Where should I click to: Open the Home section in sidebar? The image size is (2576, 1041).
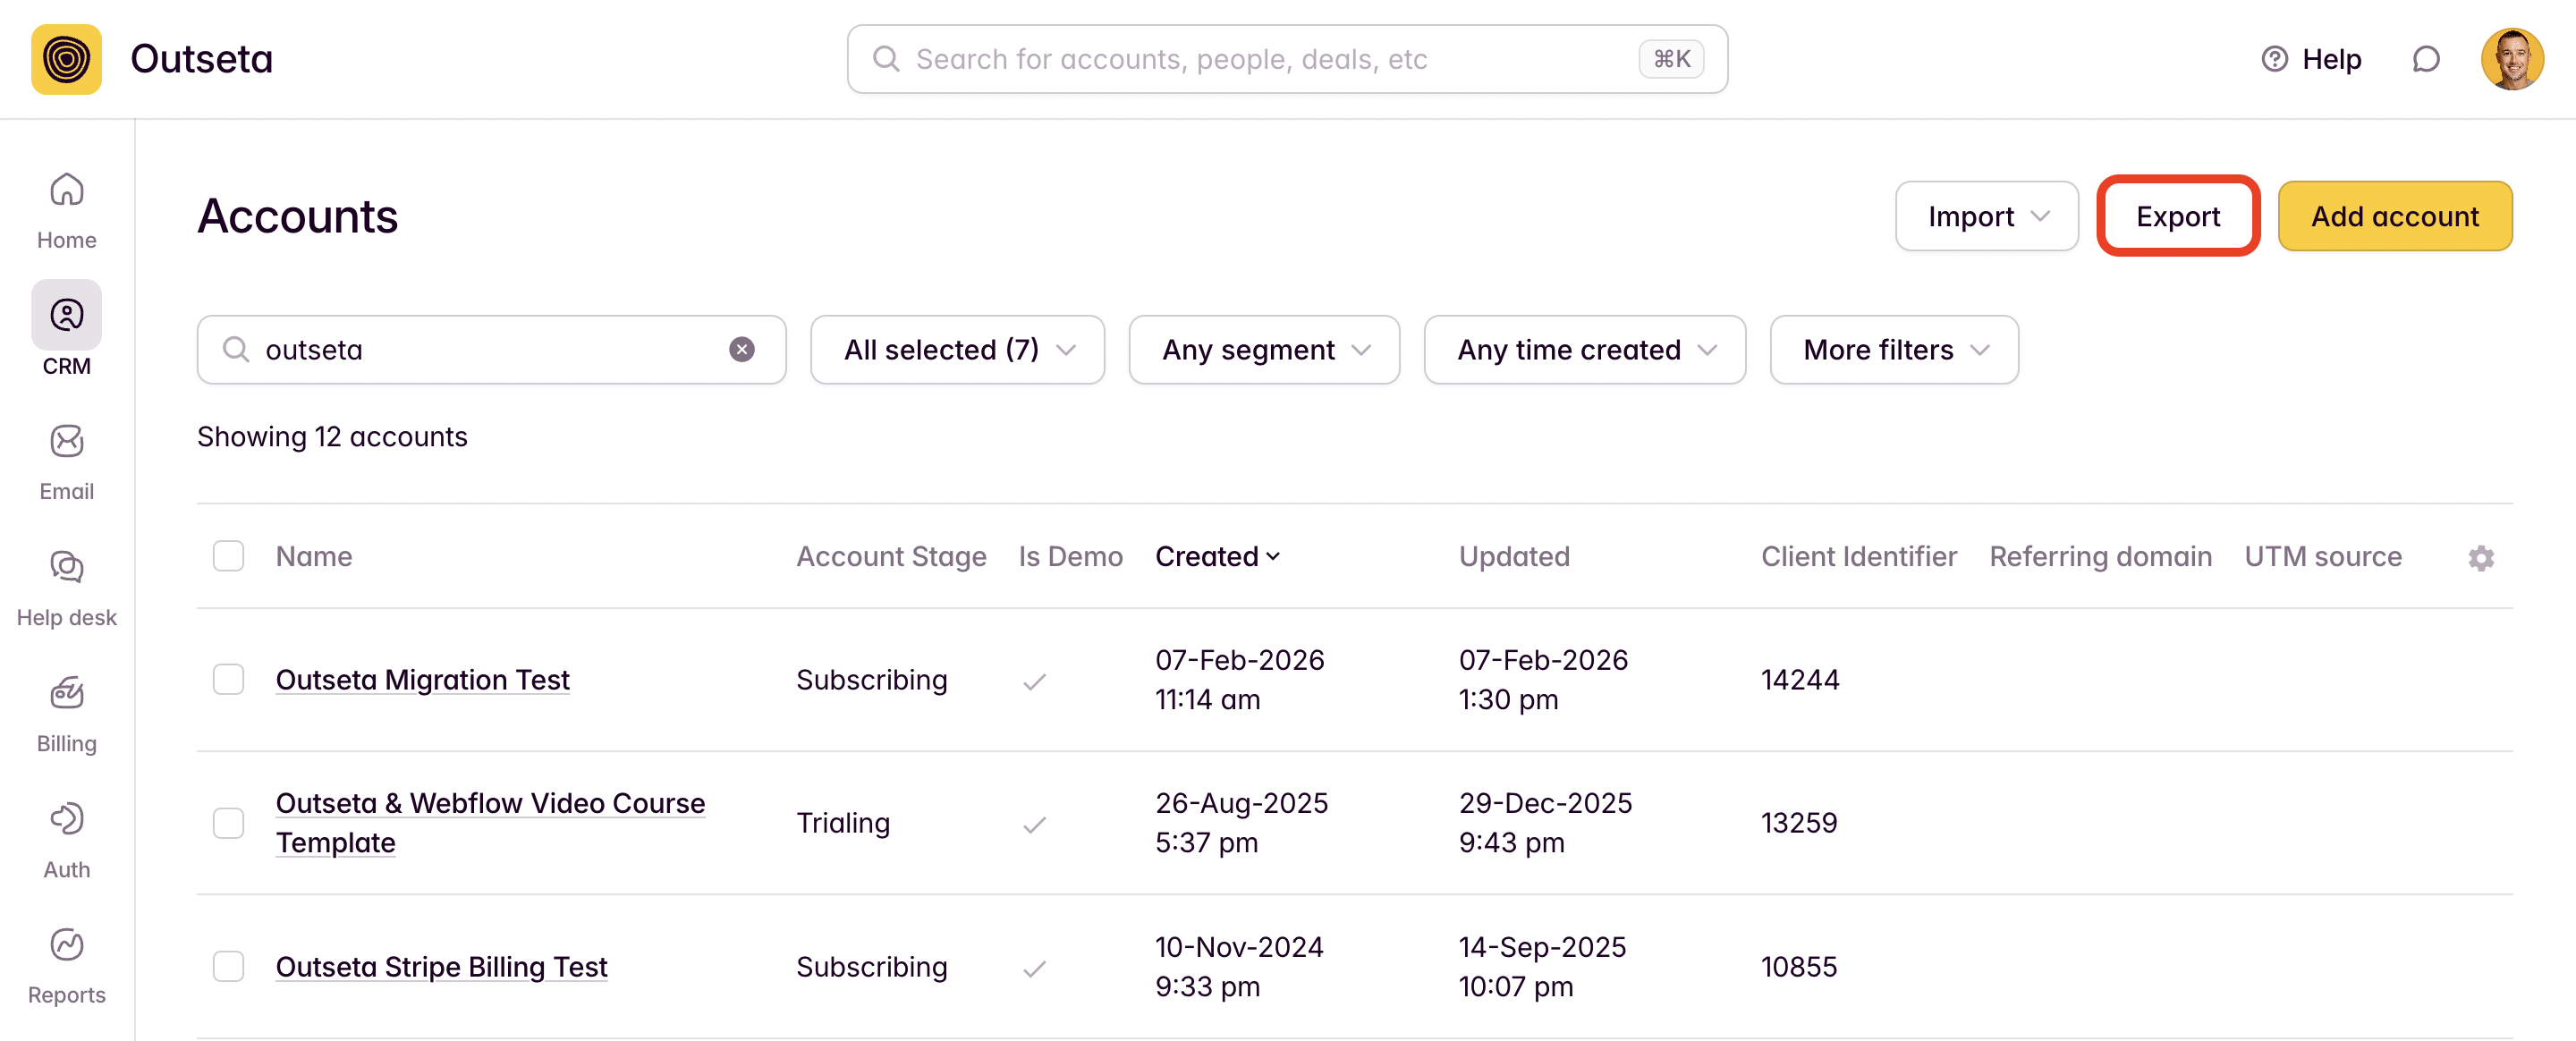(x=66, y=209)
